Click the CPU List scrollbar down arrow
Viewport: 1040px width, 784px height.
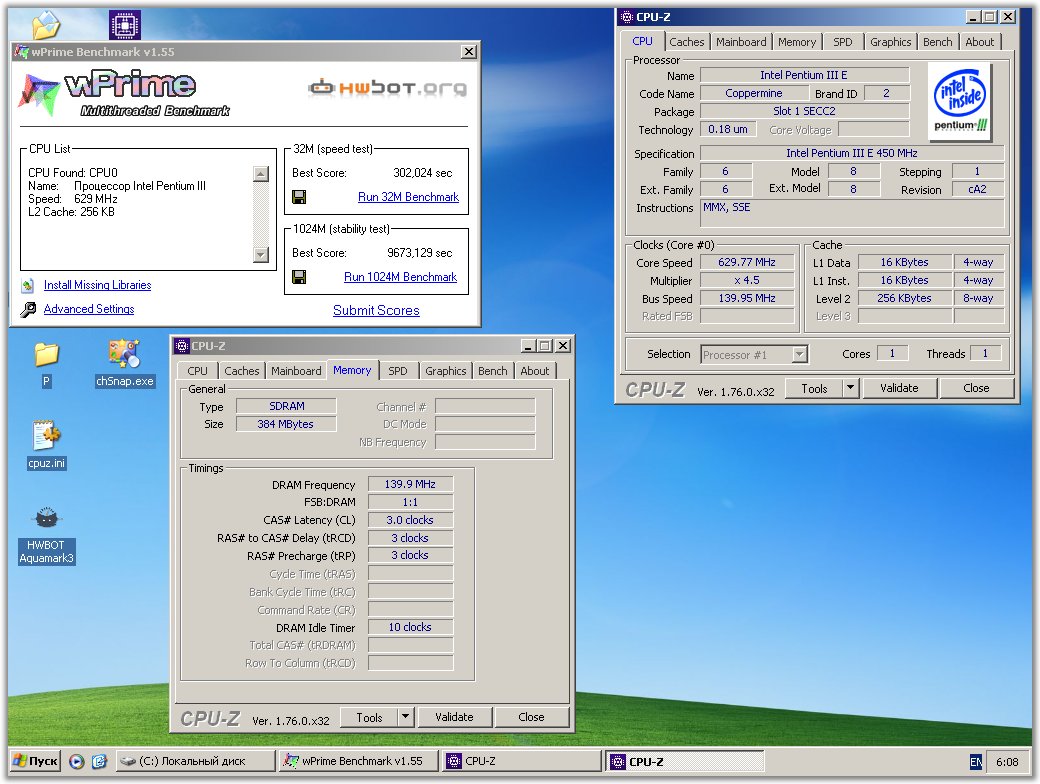261,255
